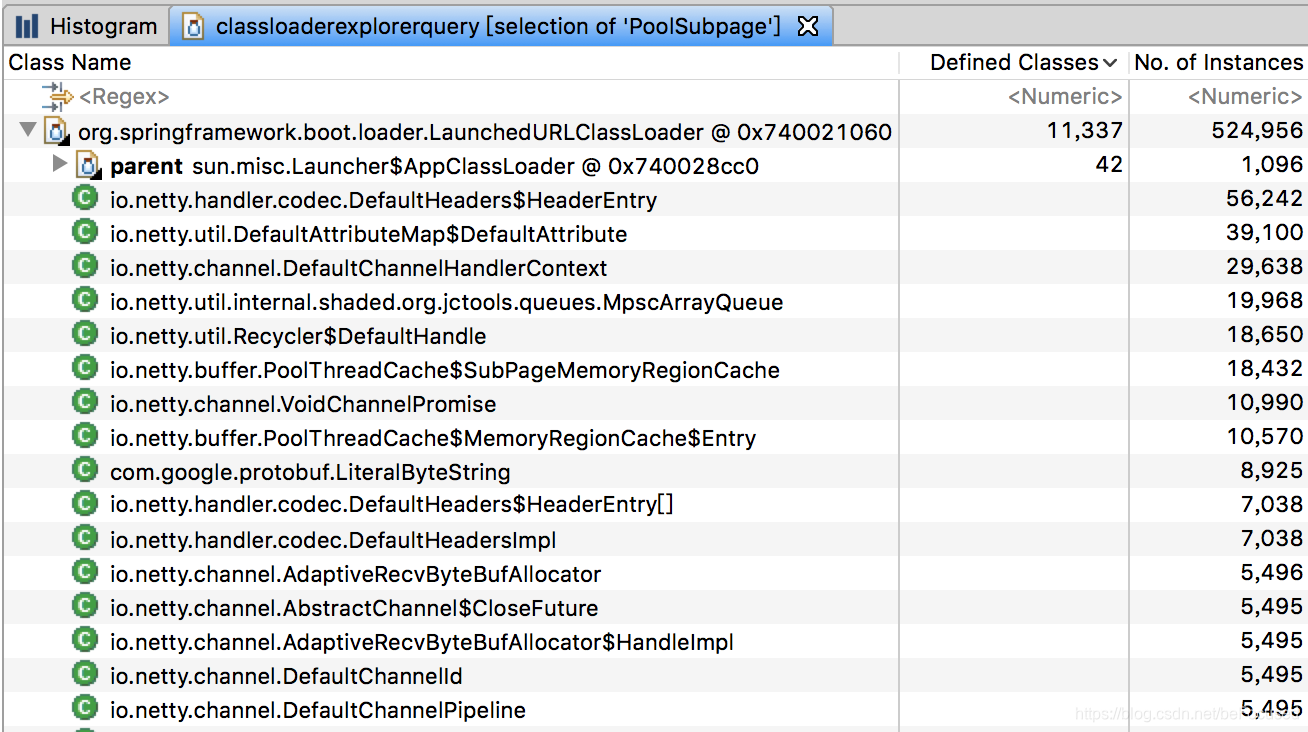The height and width of the screenshot is (732, 1308).
Task: Close the classloaderexplorerquery tab
Action: [808, 27]
